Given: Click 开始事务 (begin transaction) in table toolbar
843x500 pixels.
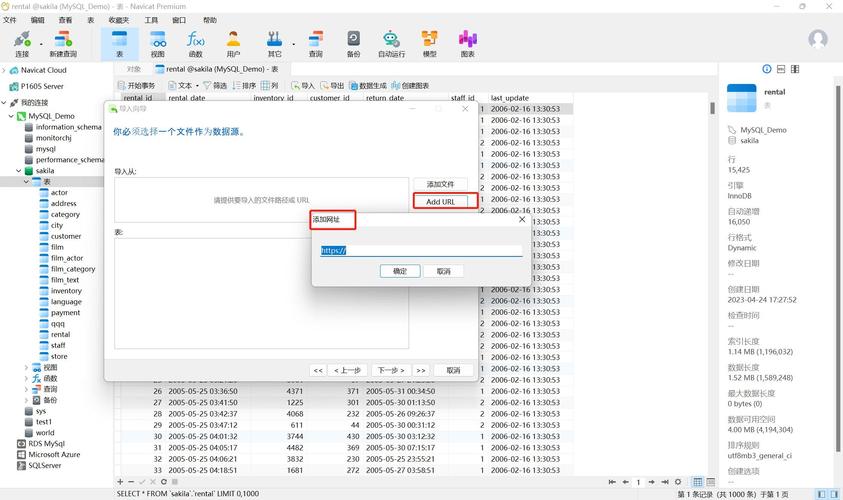Looking at the screenshot, I should [137, 85].
